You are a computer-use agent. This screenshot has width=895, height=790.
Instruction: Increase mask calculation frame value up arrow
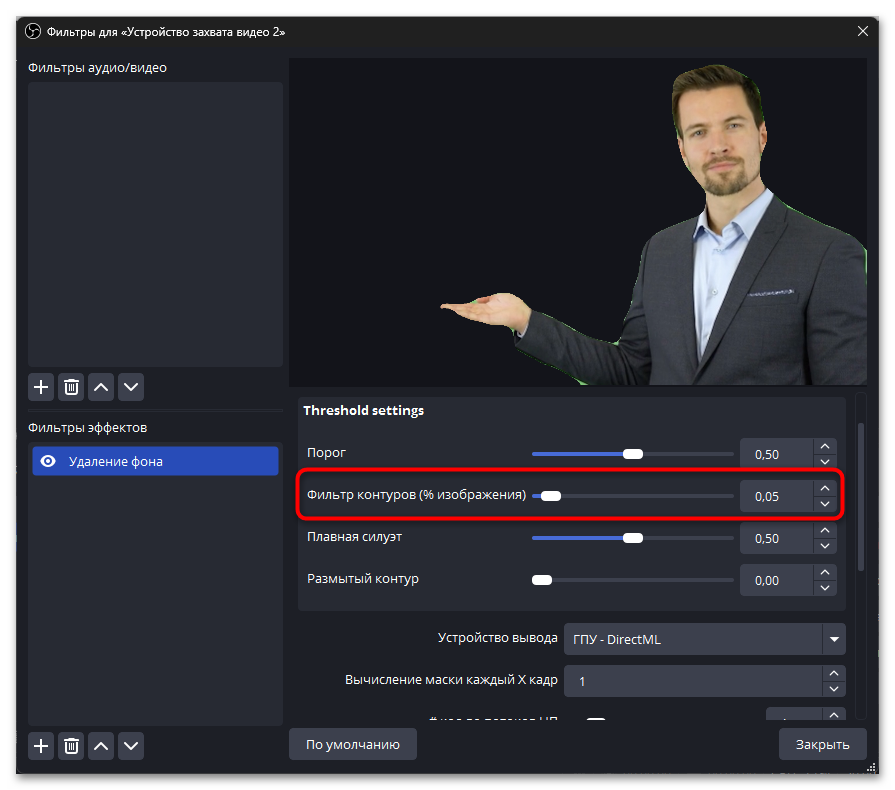coord(834,674)
